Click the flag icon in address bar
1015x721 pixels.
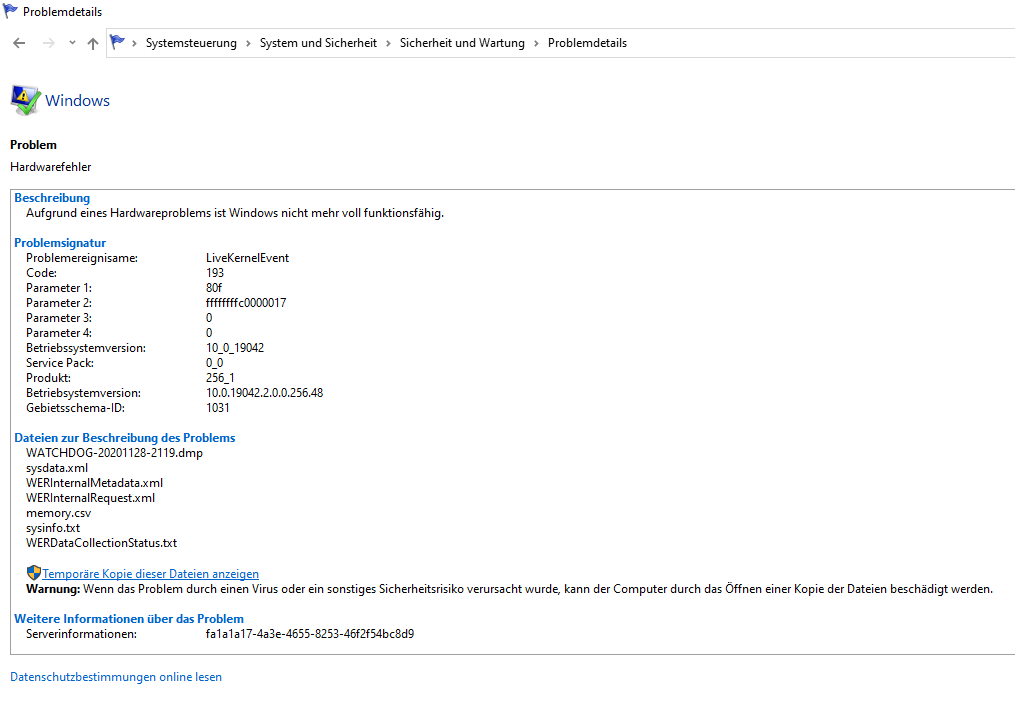(117, 43)
